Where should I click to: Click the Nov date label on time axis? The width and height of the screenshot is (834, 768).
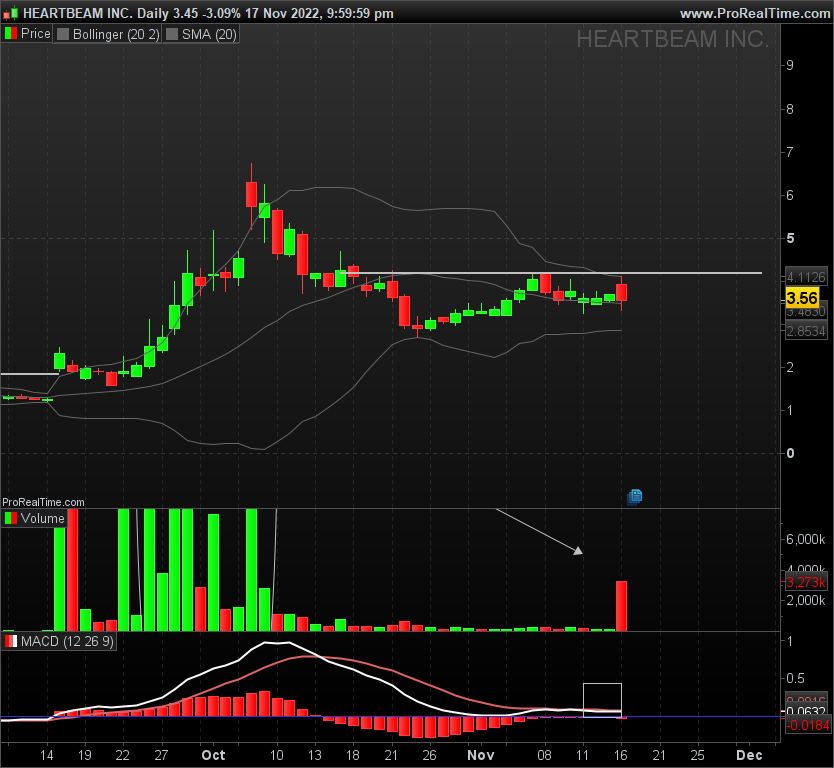click(480, 755)
